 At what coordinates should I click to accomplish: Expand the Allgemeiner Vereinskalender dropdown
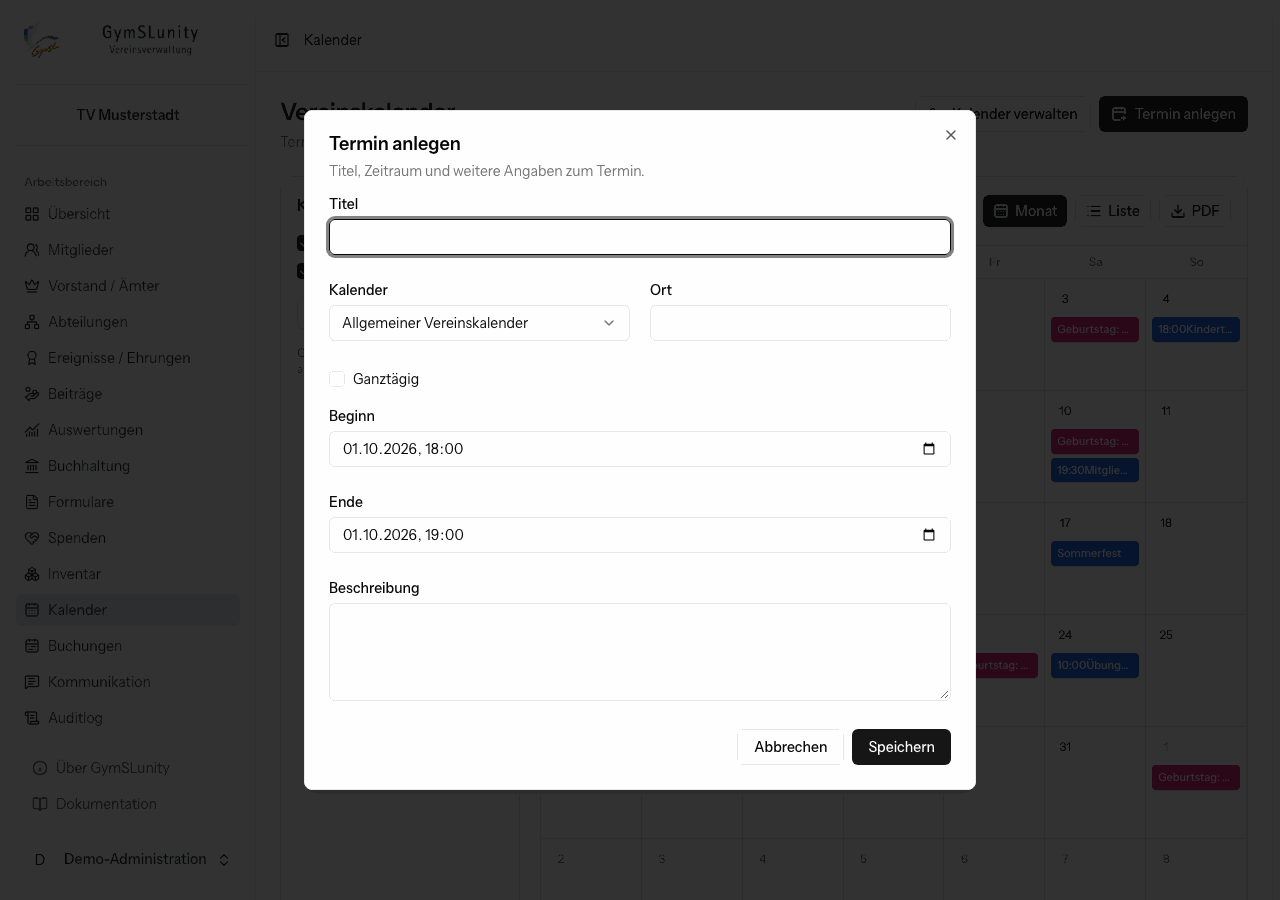click(479, 323)
